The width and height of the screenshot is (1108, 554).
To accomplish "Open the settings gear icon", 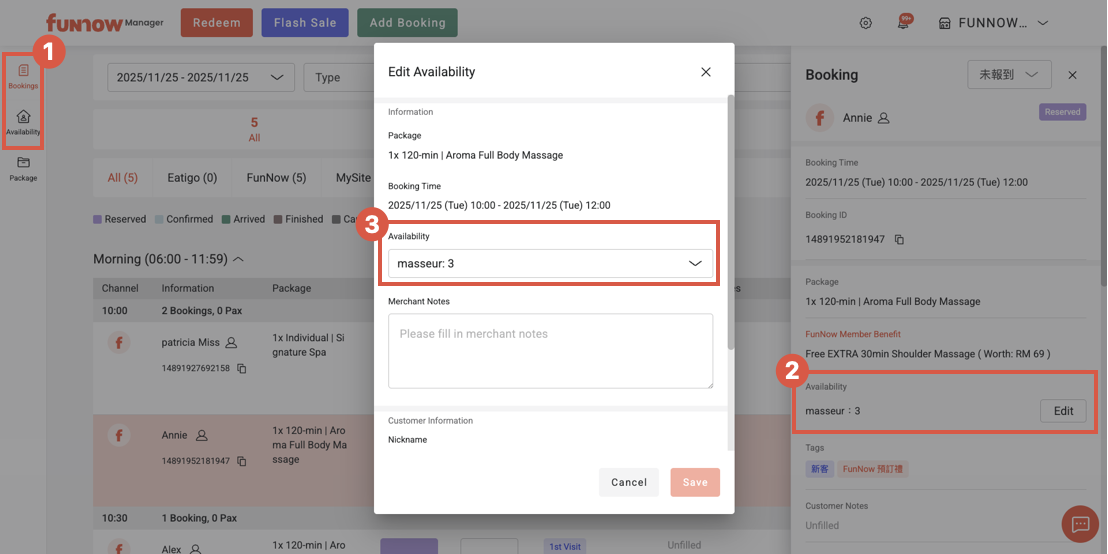I will [866, 23].
